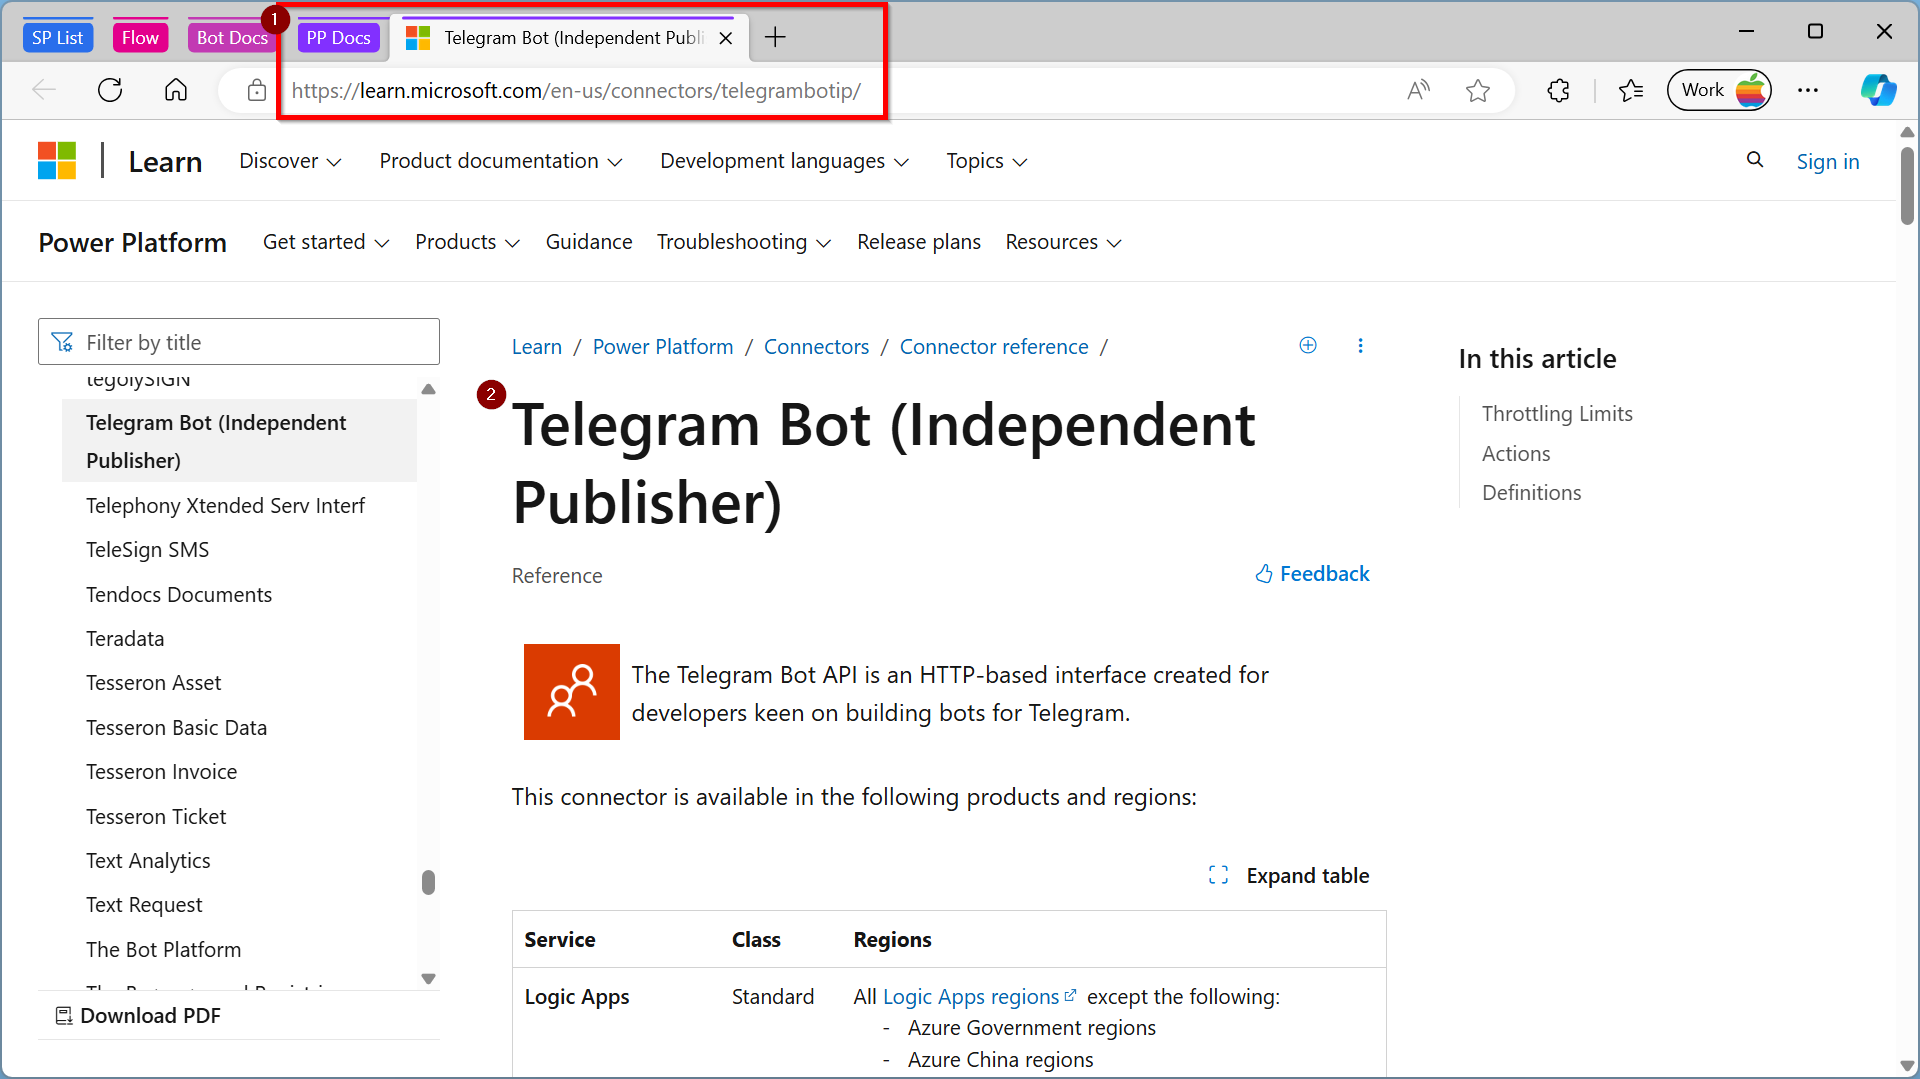Expand the regions table view
The width and height of the screenshot is (1920, 1079).
coord(1289,876)
